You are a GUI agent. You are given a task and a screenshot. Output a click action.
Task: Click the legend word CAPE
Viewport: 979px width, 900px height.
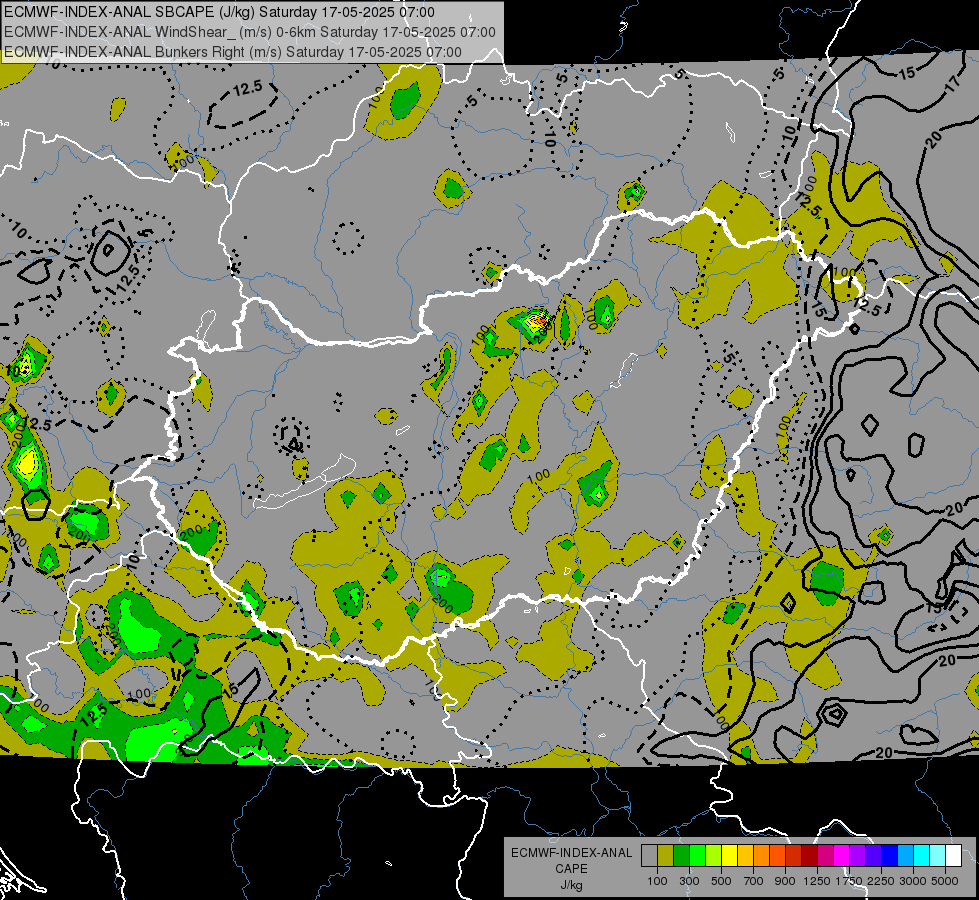571,869
